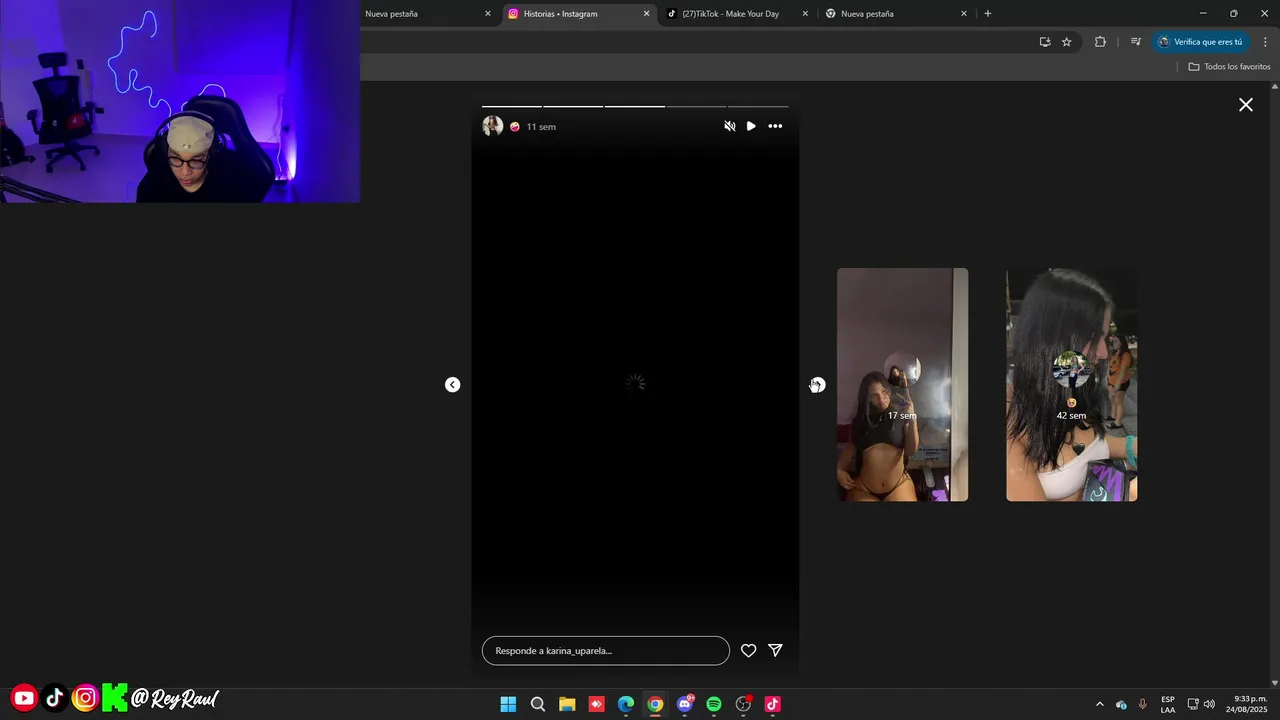Expand the hidden system tray icons chevron
This screenshot has height=720, width=1280.
point(1100,704)
